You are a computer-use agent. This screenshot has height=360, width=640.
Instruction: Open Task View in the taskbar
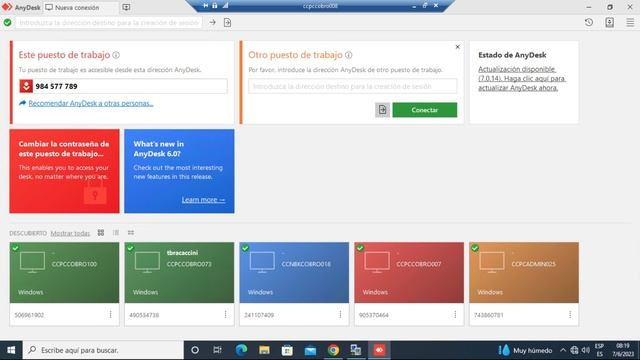tap(218, 350)
